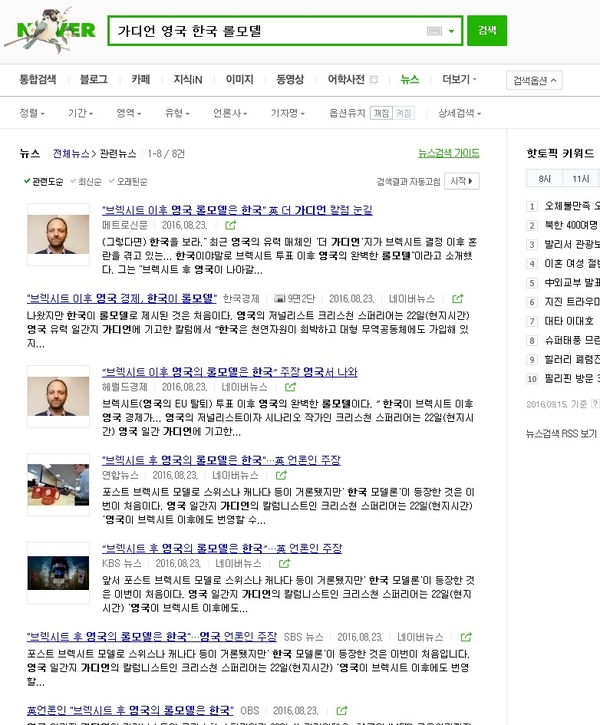Open the 영역 dropdown
Viewport: 600px width, 725px height.
click(129, 113)
